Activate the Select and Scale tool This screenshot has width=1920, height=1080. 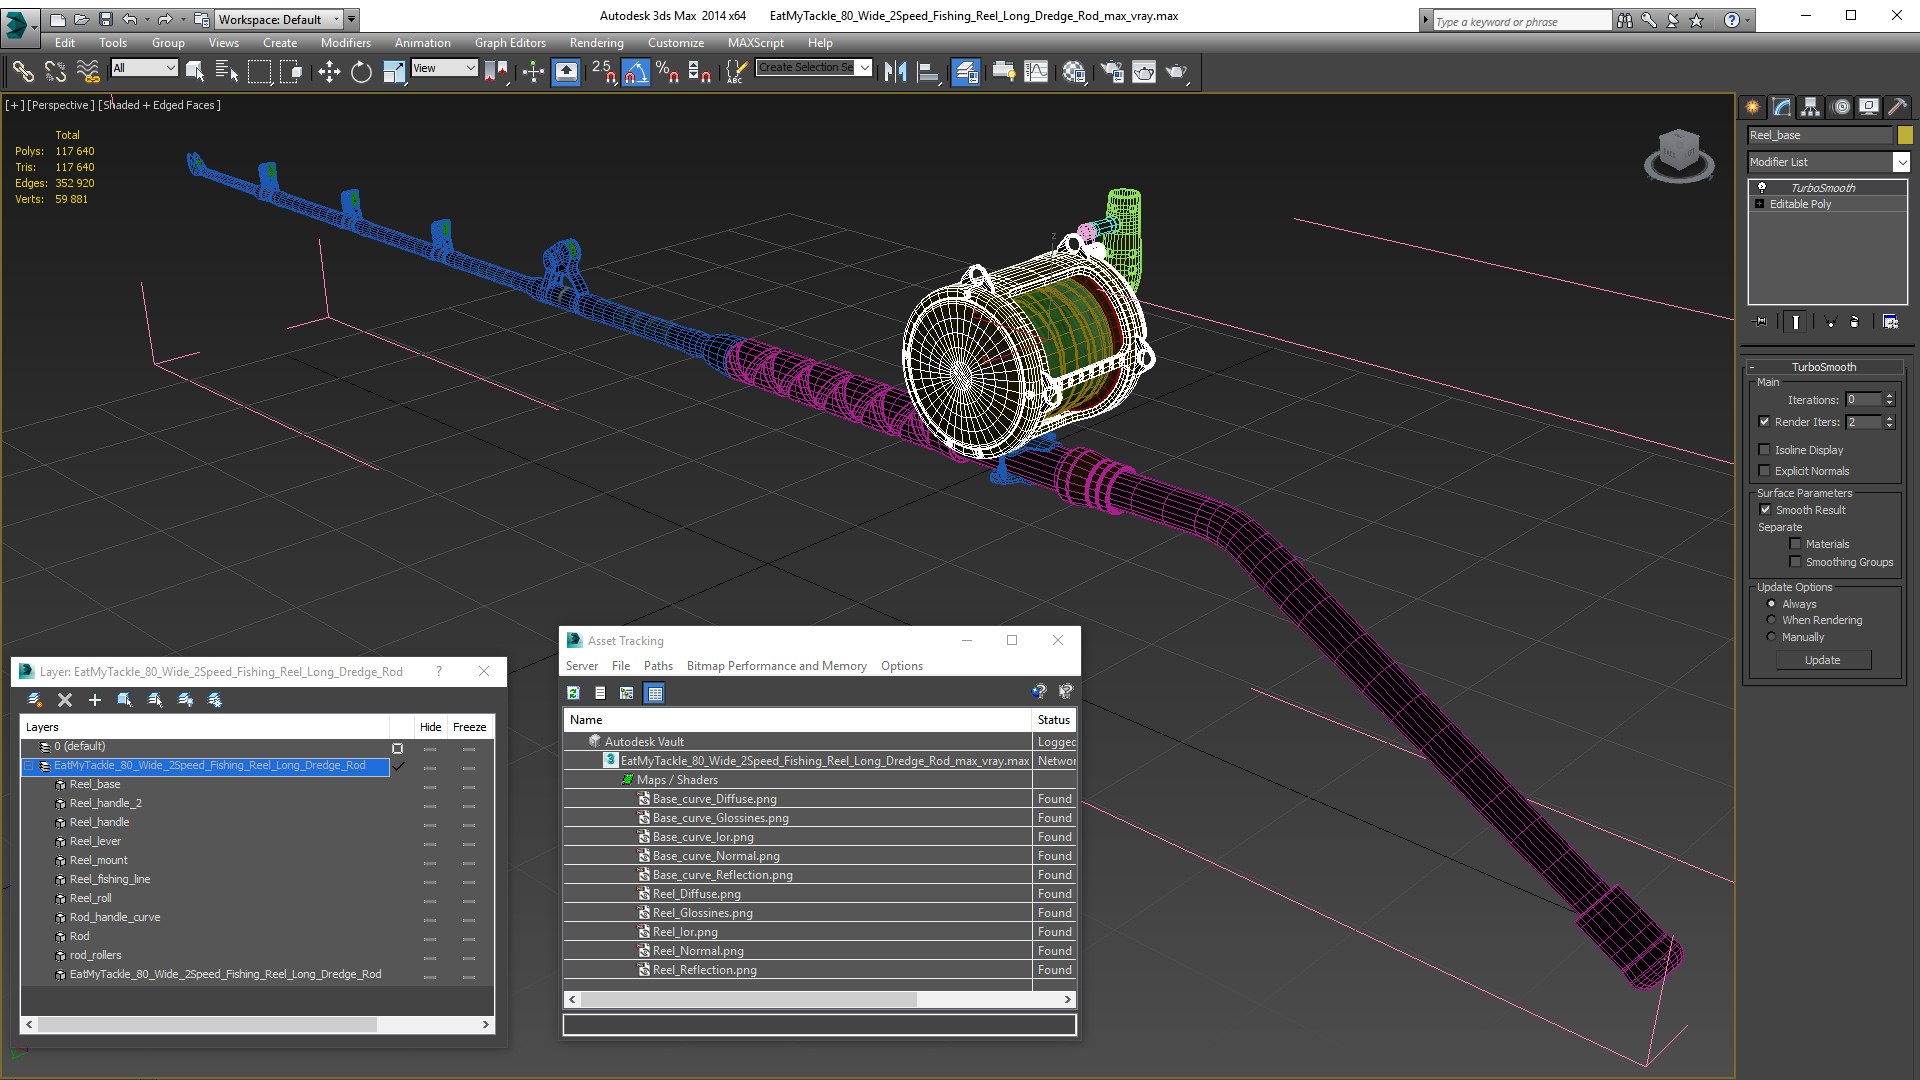[x=394, y=71]
